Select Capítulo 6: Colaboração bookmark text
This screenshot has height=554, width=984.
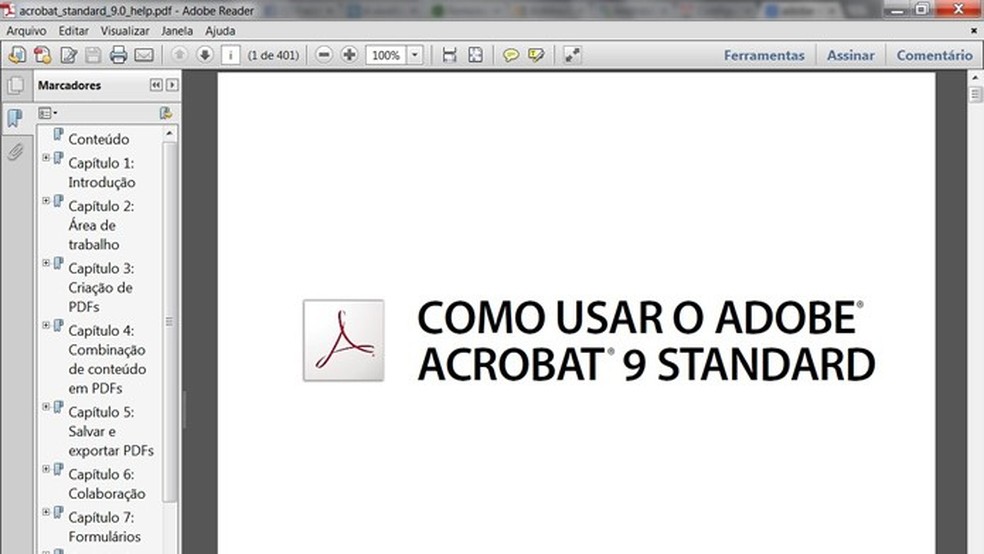coord(107,484)
